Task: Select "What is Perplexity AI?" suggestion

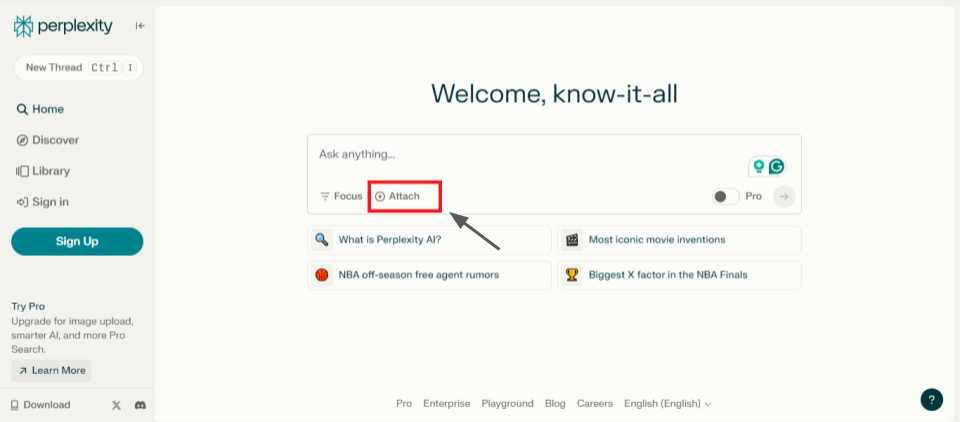Action: point(429,240)
